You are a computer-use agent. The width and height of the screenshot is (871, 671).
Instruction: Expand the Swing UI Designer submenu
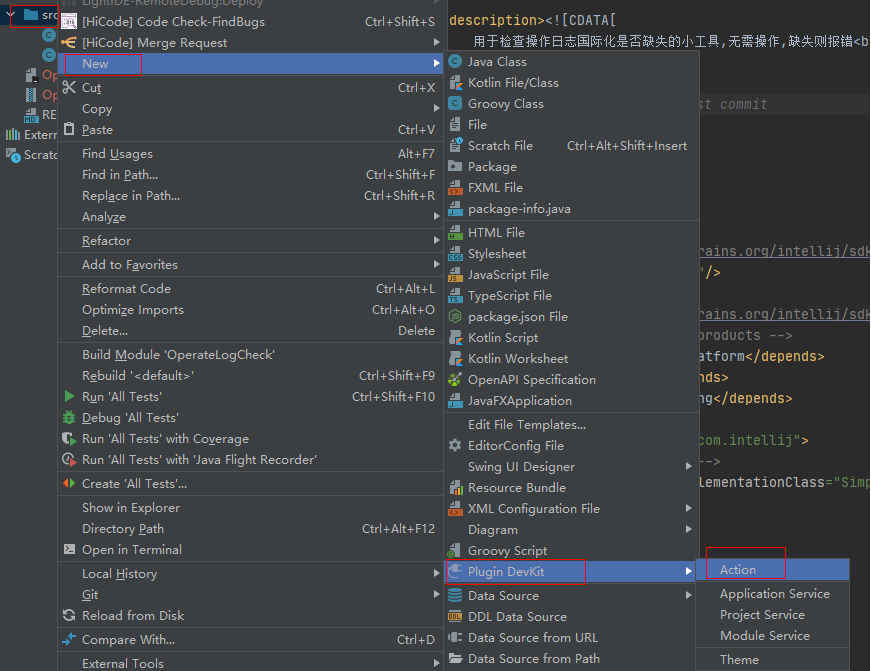(688, 467)
